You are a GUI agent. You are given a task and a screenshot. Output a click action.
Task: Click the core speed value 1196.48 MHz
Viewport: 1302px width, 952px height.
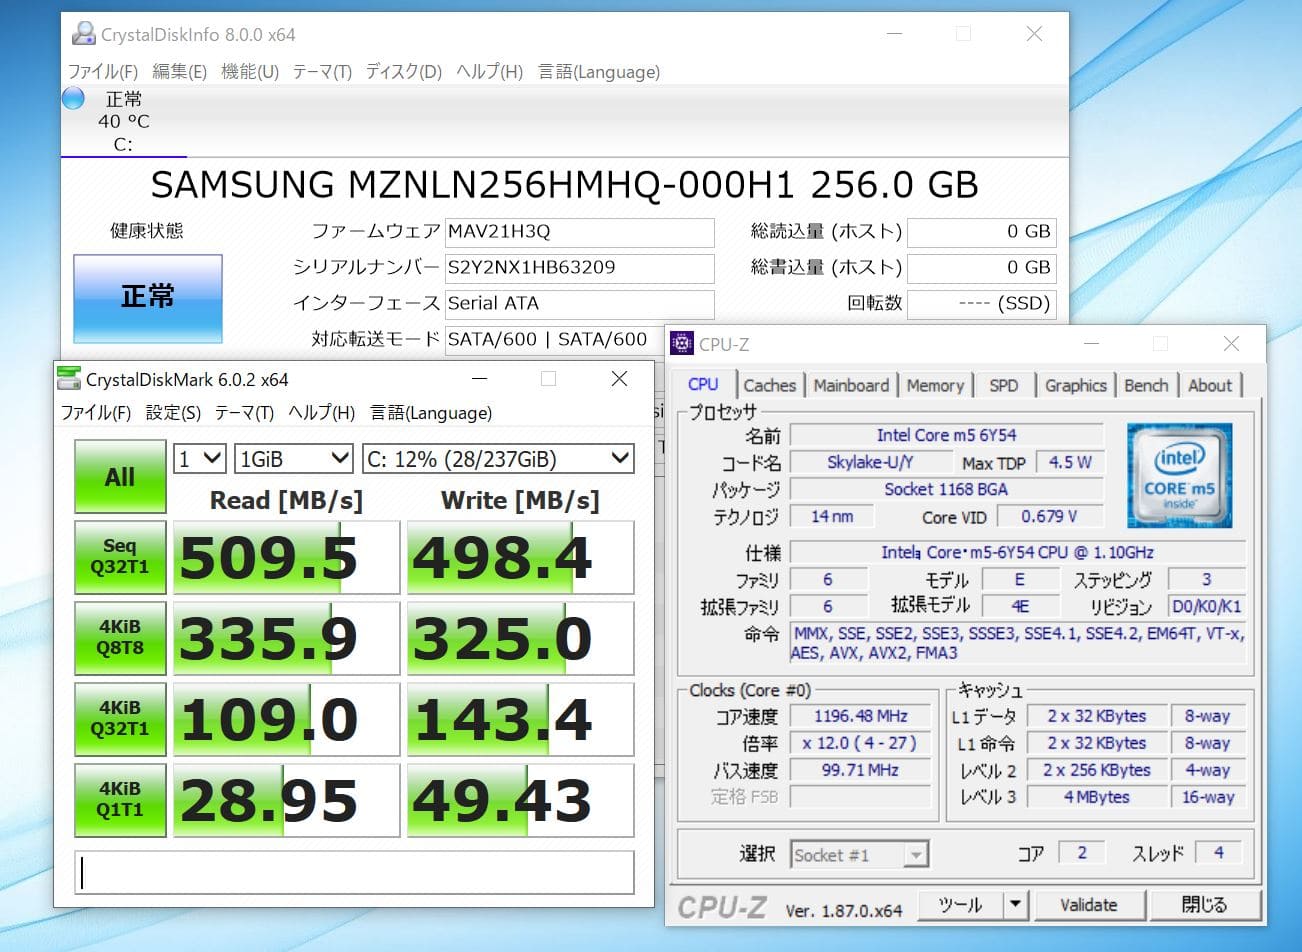coord(860,716)
